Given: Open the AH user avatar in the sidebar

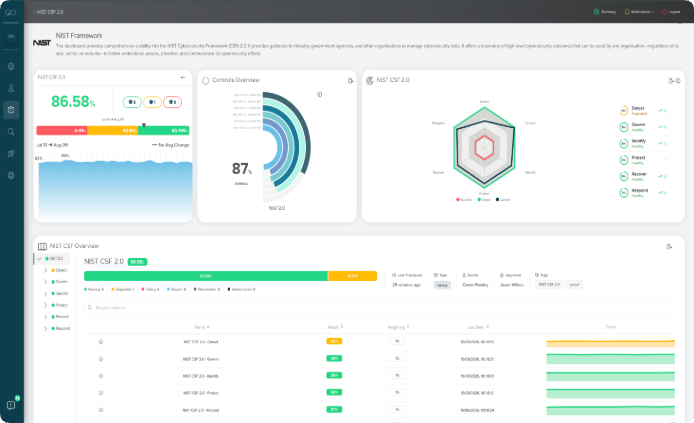Looking at the screenshot, I should click(x=11, y=36).
